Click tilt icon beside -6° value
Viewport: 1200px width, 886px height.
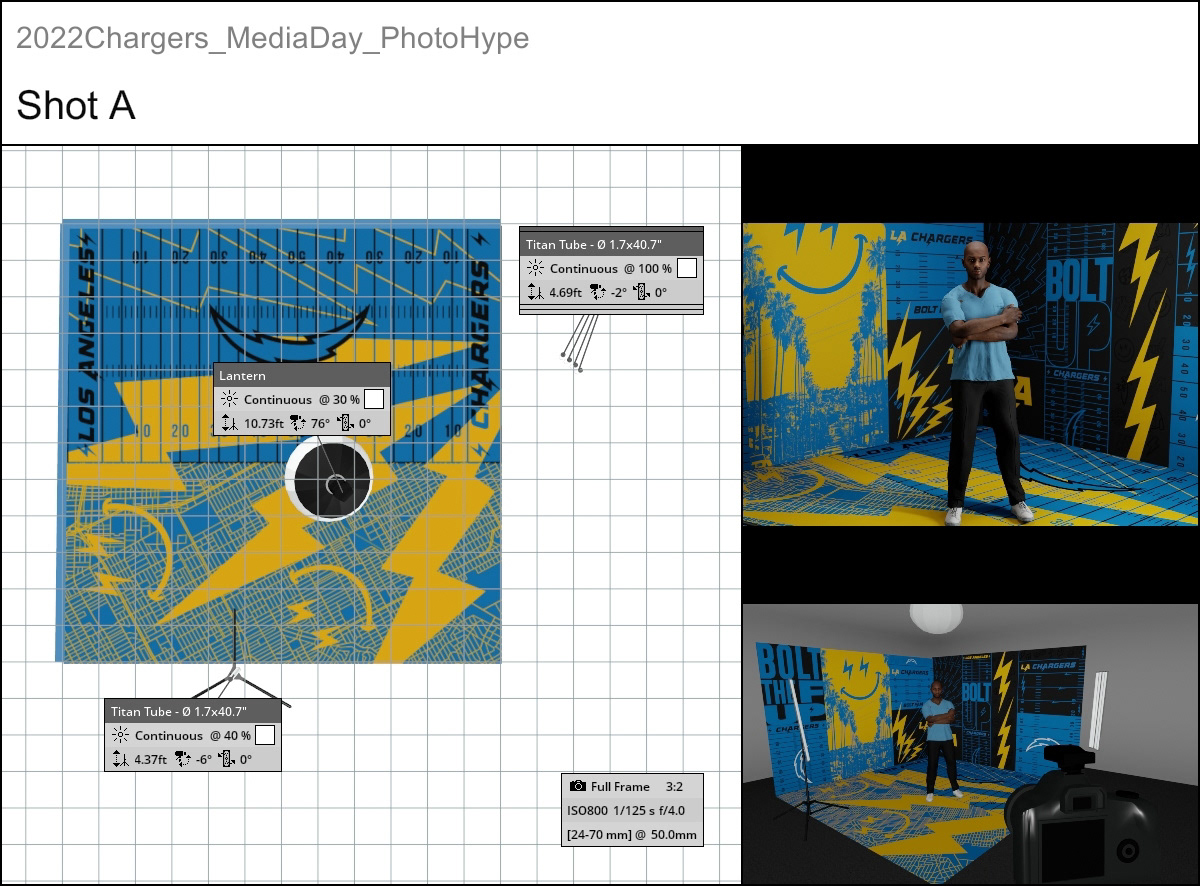[182, 760]
